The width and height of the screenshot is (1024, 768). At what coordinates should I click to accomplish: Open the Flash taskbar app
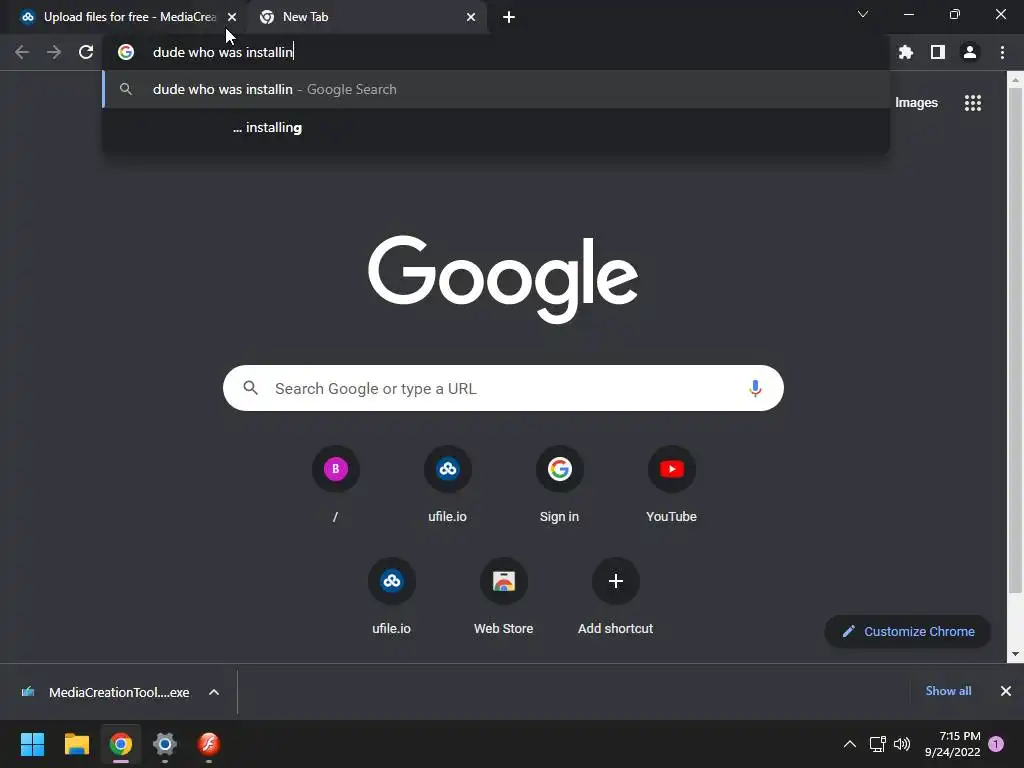[208, 744]
